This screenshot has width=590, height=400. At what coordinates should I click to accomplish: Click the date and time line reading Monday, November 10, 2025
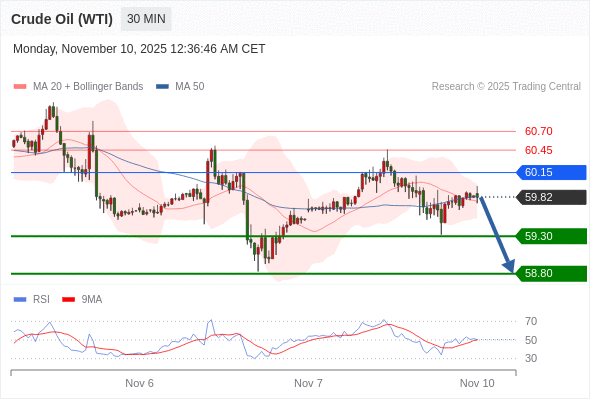point(139,49)
